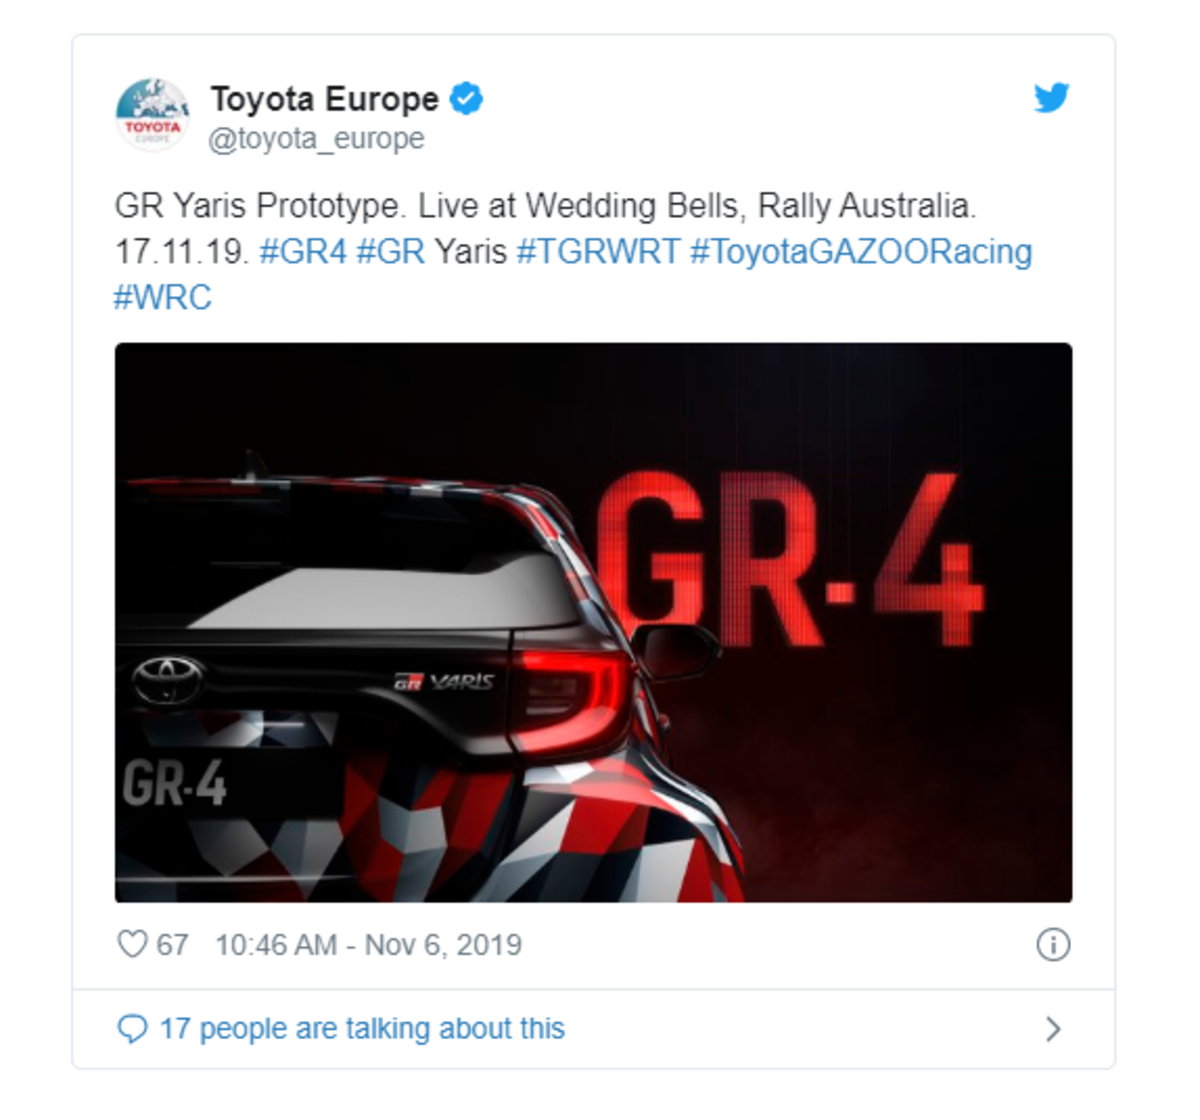Click the @toyota_europe handle

316,139
